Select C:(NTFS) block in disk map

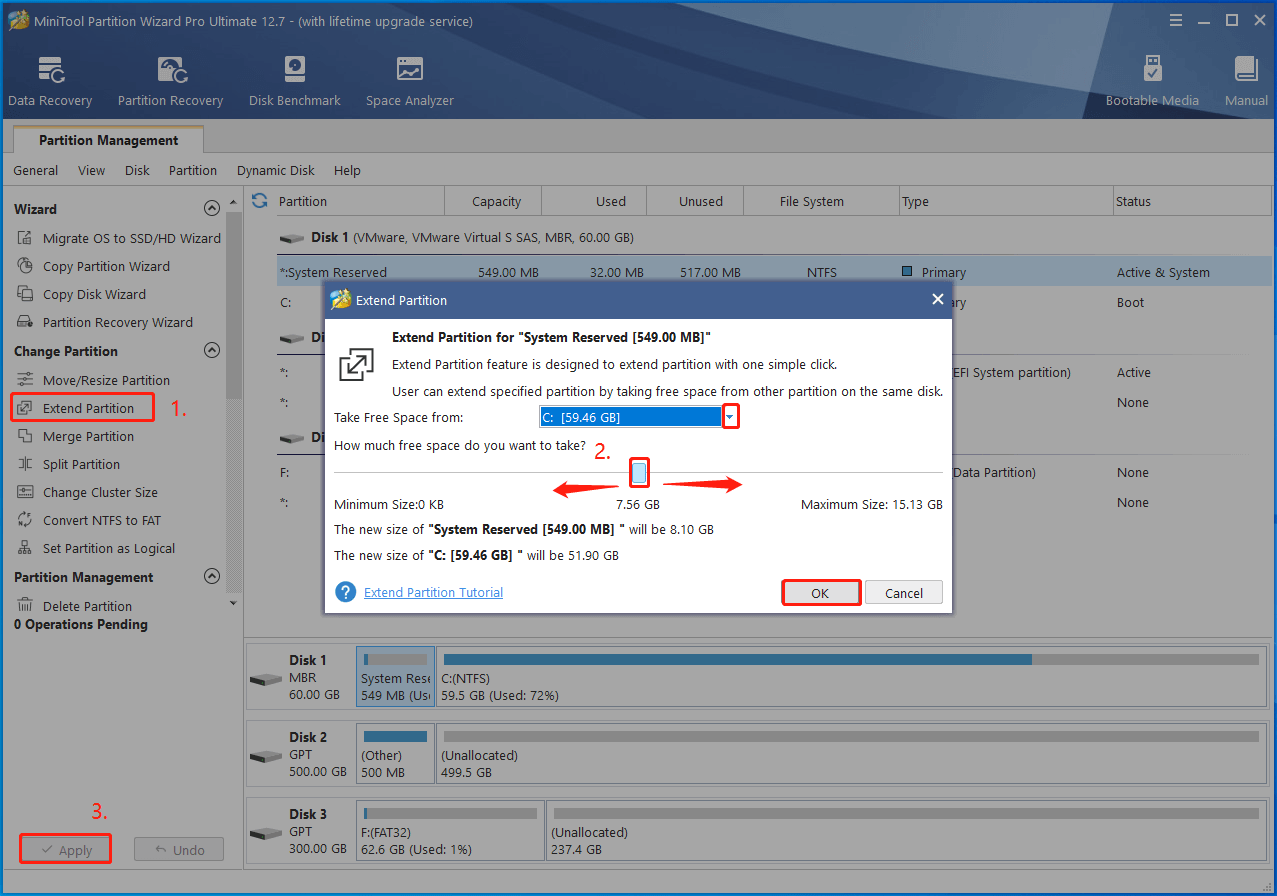[850, 678]
